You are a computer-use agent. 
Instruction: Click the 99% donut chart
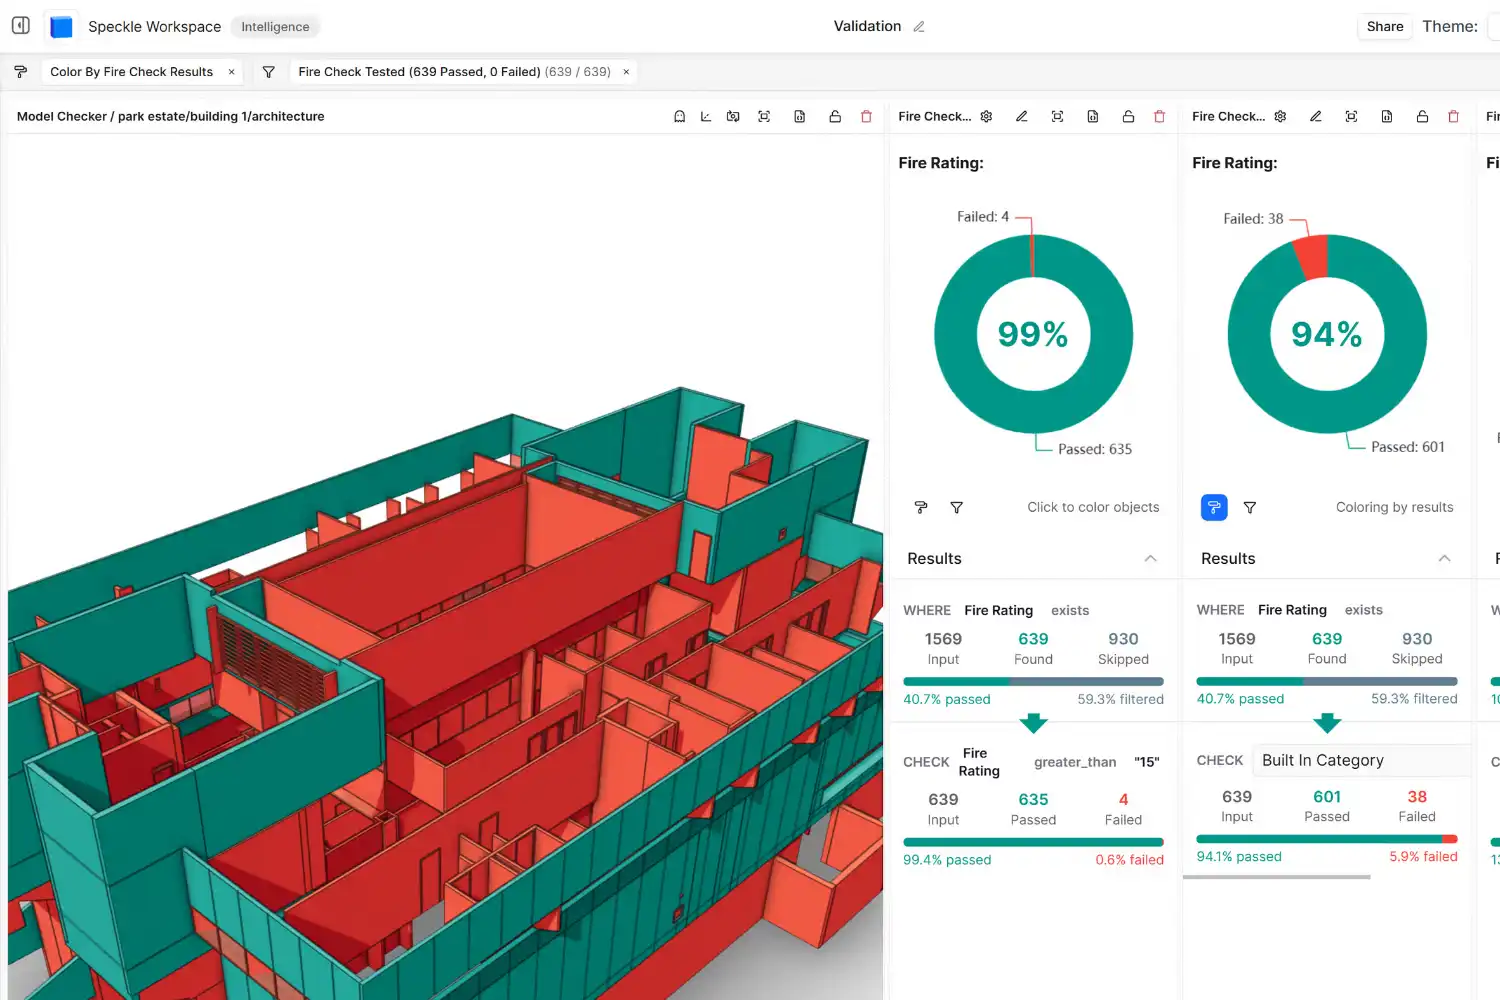(1033, 334)
